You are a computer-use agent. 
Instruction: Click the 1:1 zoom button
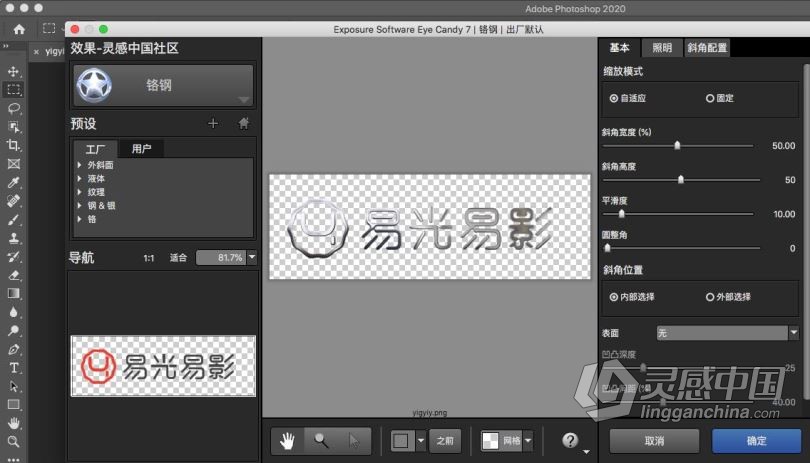(x=149, y=257)
